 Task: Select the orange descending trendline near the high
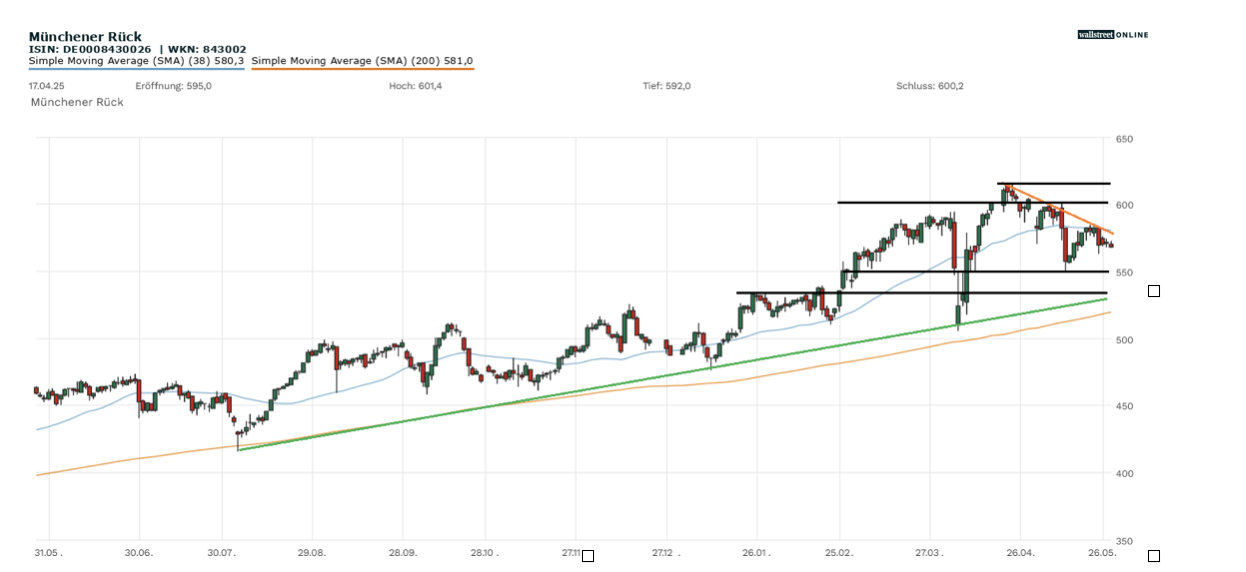click(1060, 210)
